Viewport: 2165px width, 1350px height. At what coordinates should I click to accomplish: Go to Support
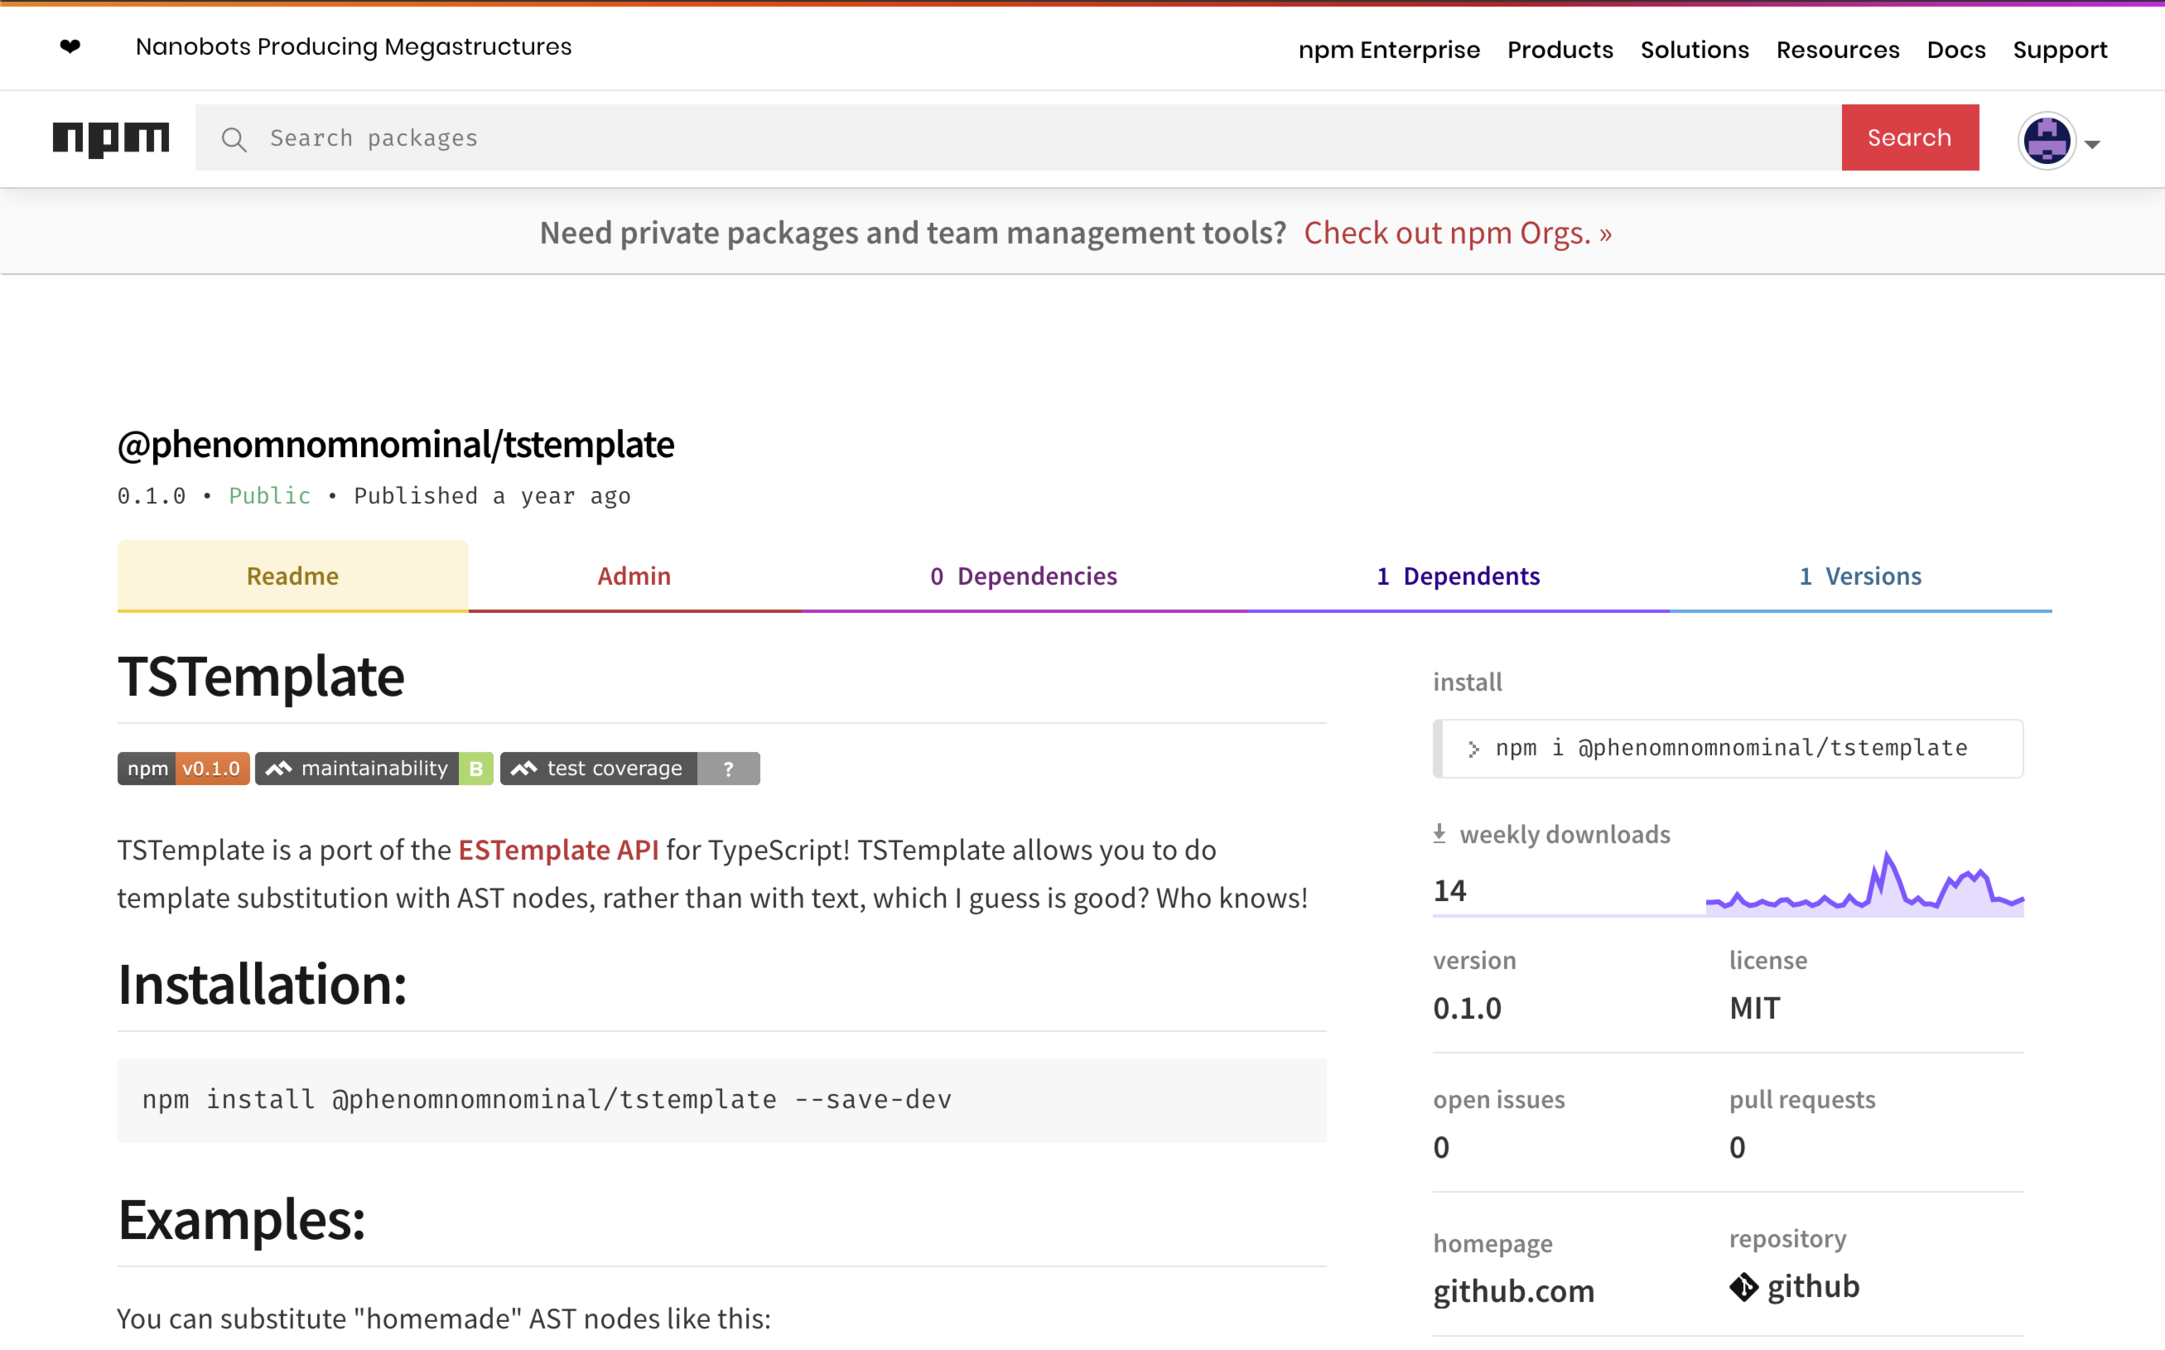point(2060,50)
